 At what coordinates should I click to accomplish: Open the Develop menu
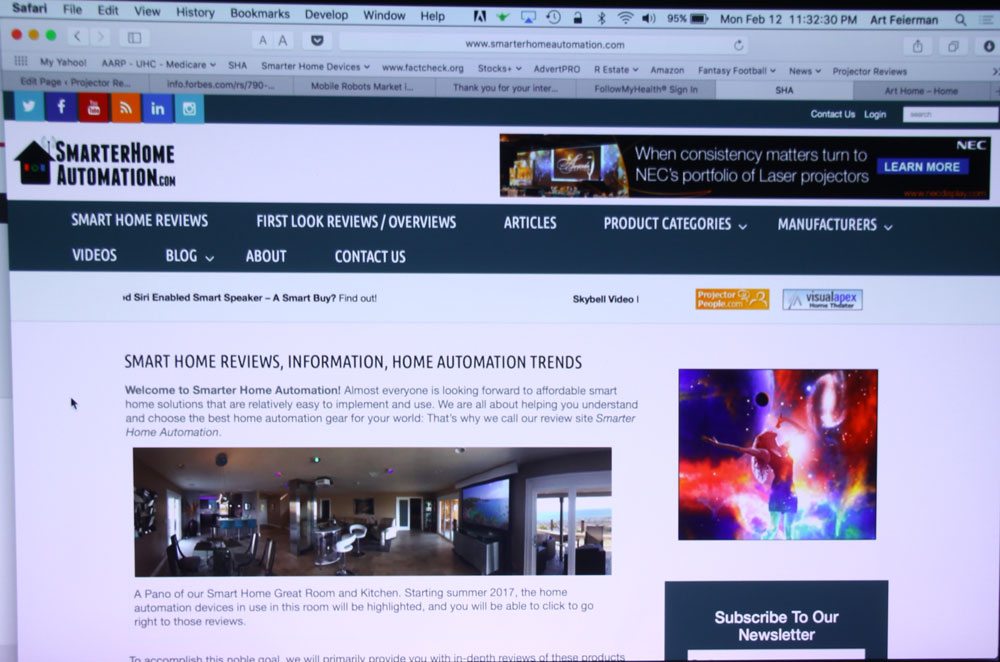click(326, 14)
